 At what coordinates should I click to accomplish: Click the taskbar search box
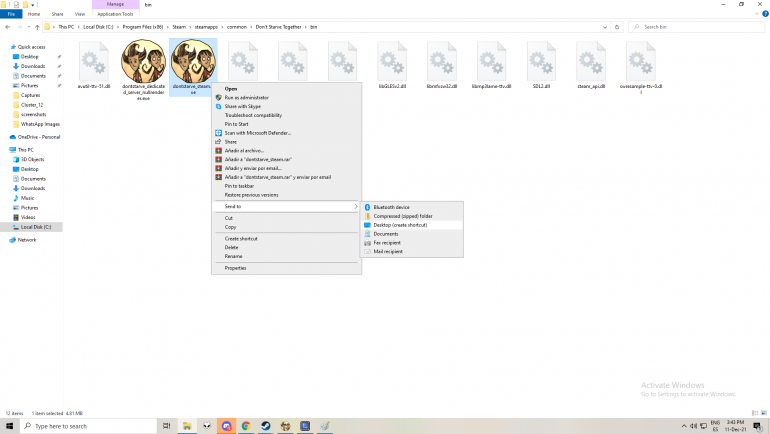tap(88, 426)
